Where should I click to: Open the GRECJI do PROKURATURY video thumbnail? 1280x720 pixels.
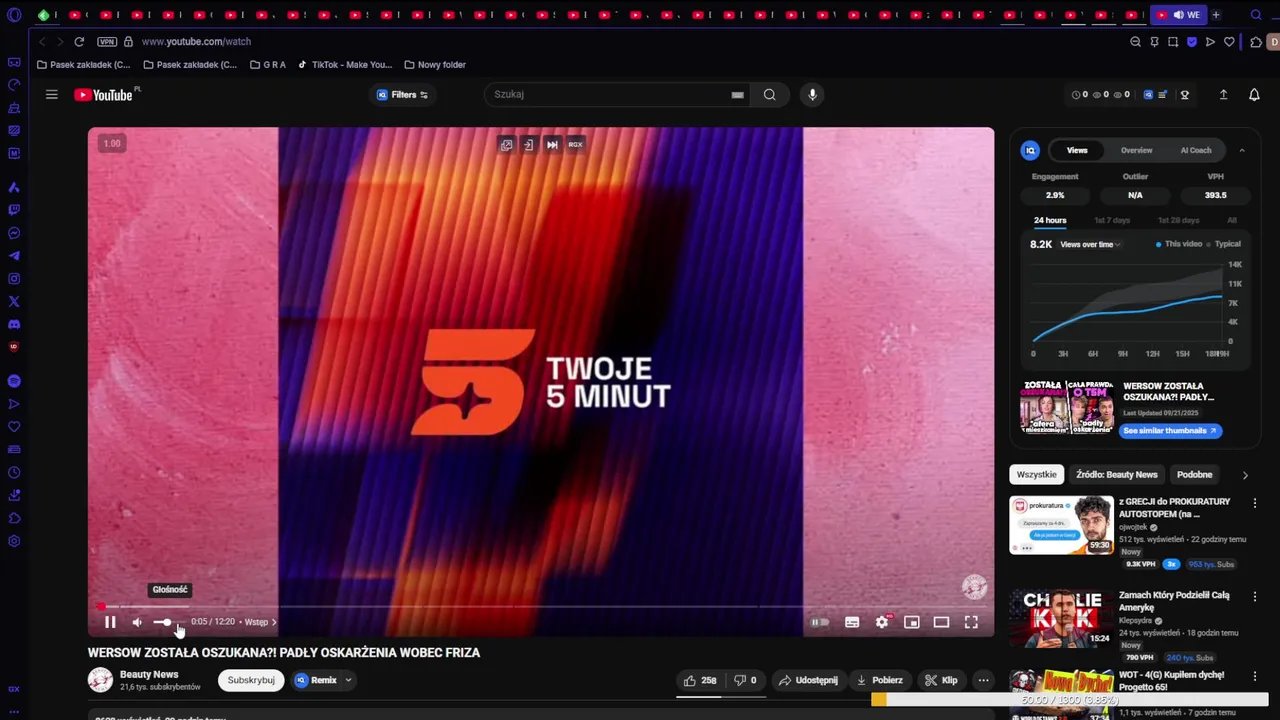(1061, 525)
